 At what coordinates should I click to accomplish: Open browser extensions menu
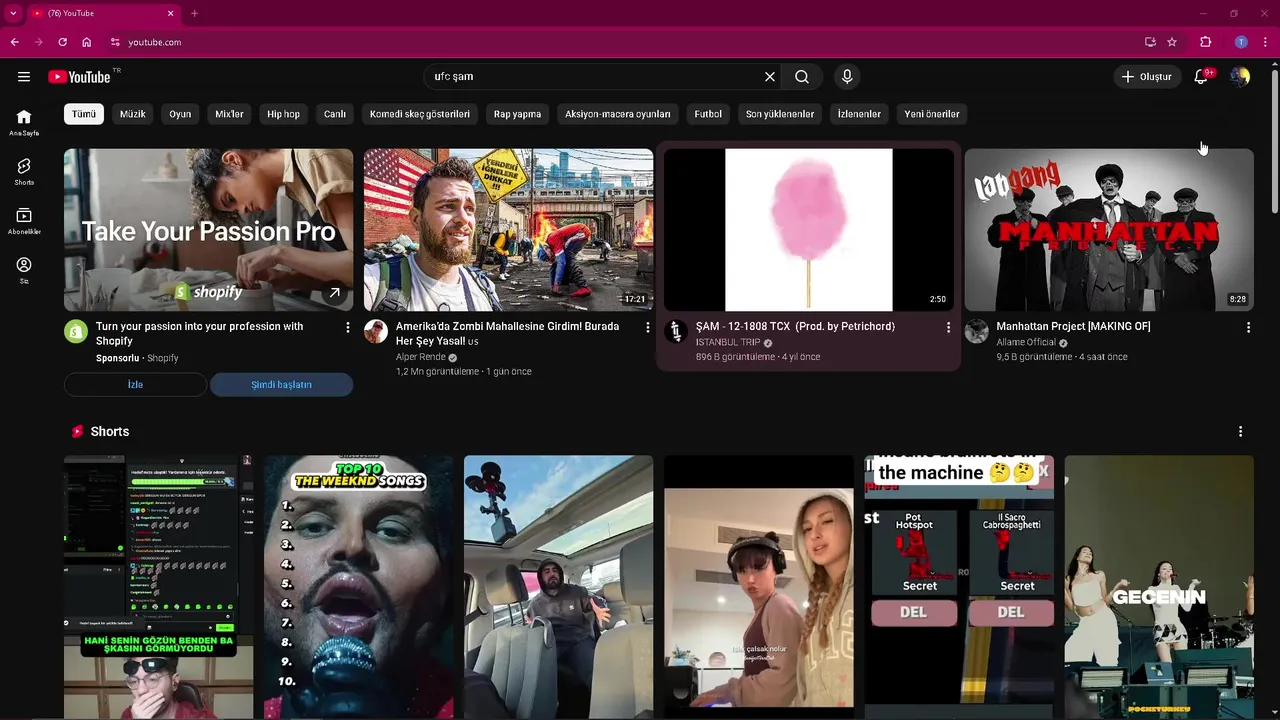click(x=1205, y=42)
